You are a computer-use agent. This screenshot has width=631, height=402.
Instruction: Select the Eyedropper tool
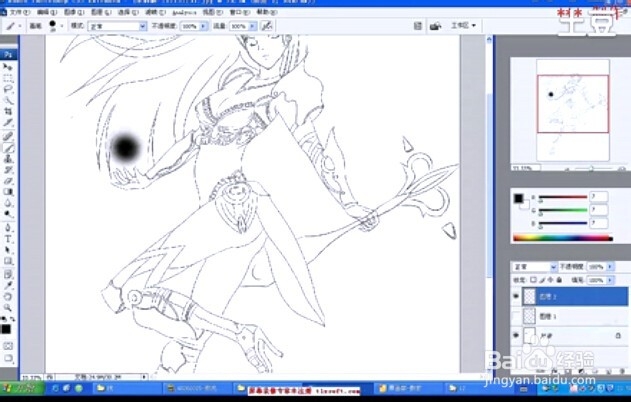pos(8,286)
